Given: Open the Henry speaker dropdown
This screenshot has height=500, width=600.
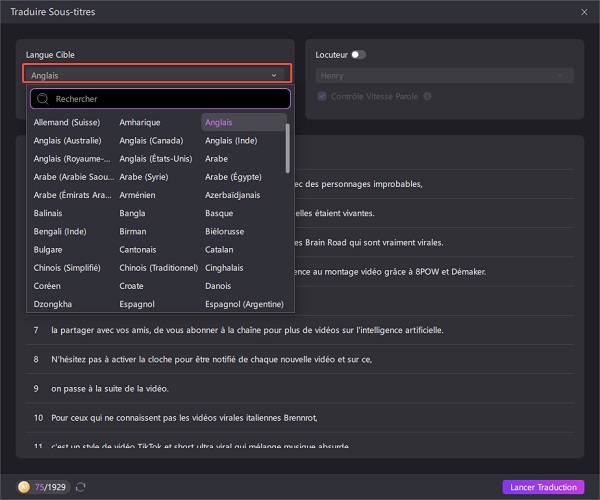Looking at the screenshot, I should tap(444, 75).
